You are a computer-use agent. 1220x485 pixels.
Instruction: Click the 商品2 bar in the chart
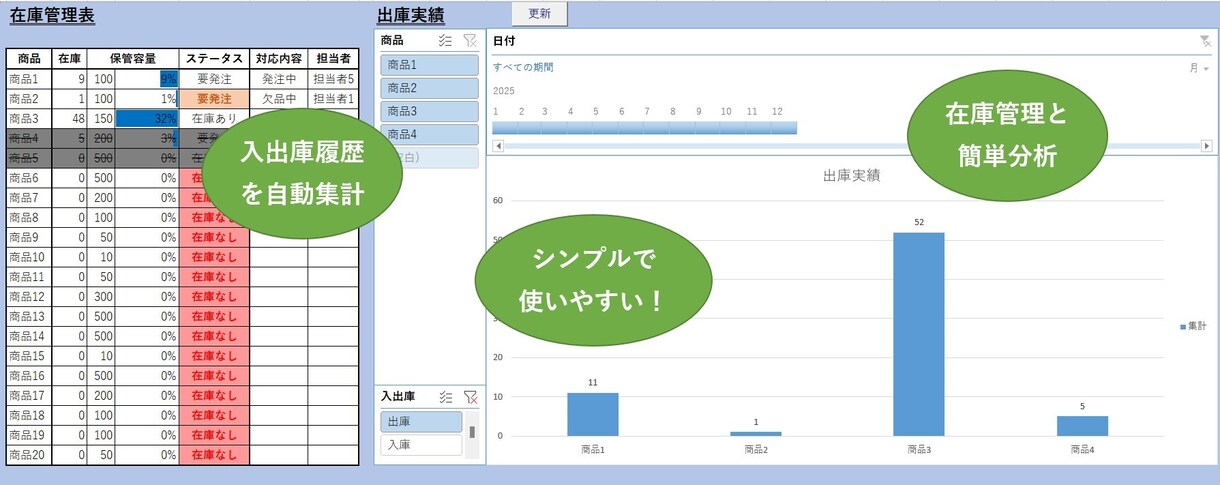[756, 433]
